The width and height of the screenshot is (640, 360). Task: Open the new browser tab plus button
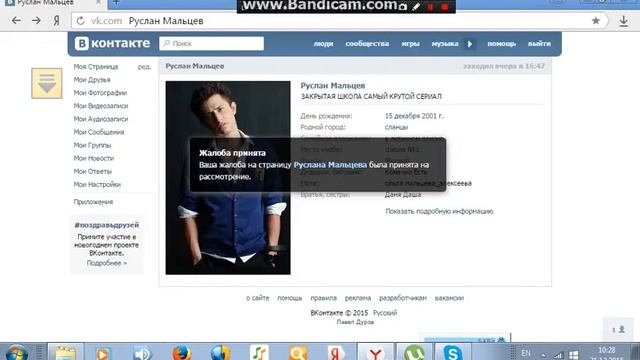[116, 3]
